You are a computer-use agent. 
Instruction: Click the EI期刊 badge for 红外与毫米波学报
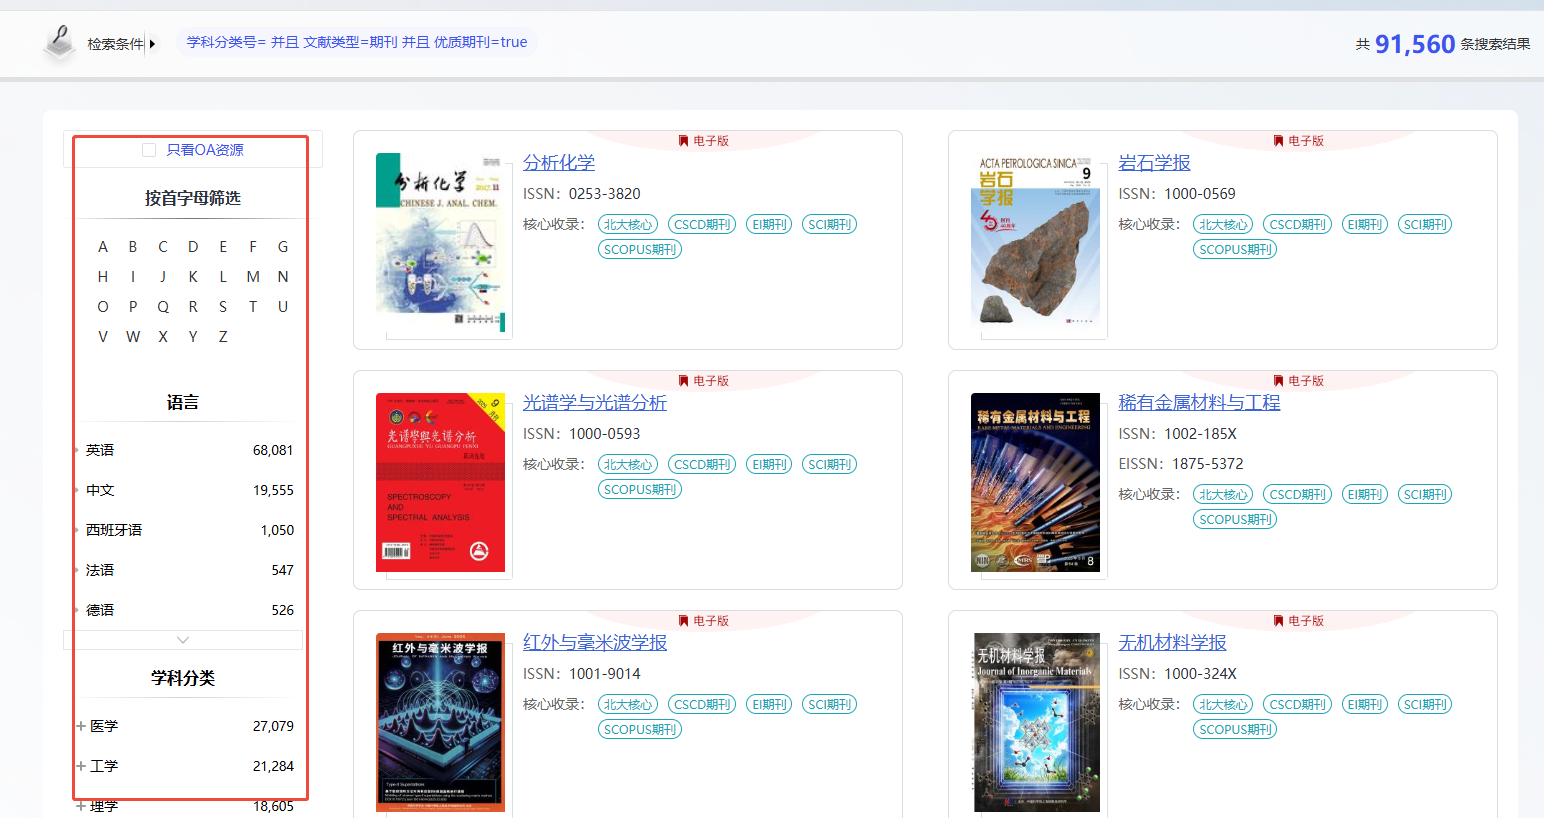pos(768,703)
